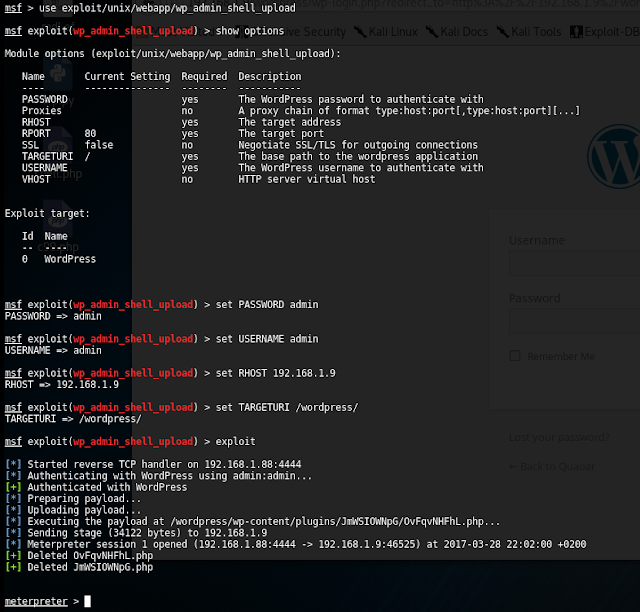Click the Python file icon on desktop
The image size is (640, 612).
point(58,73)
